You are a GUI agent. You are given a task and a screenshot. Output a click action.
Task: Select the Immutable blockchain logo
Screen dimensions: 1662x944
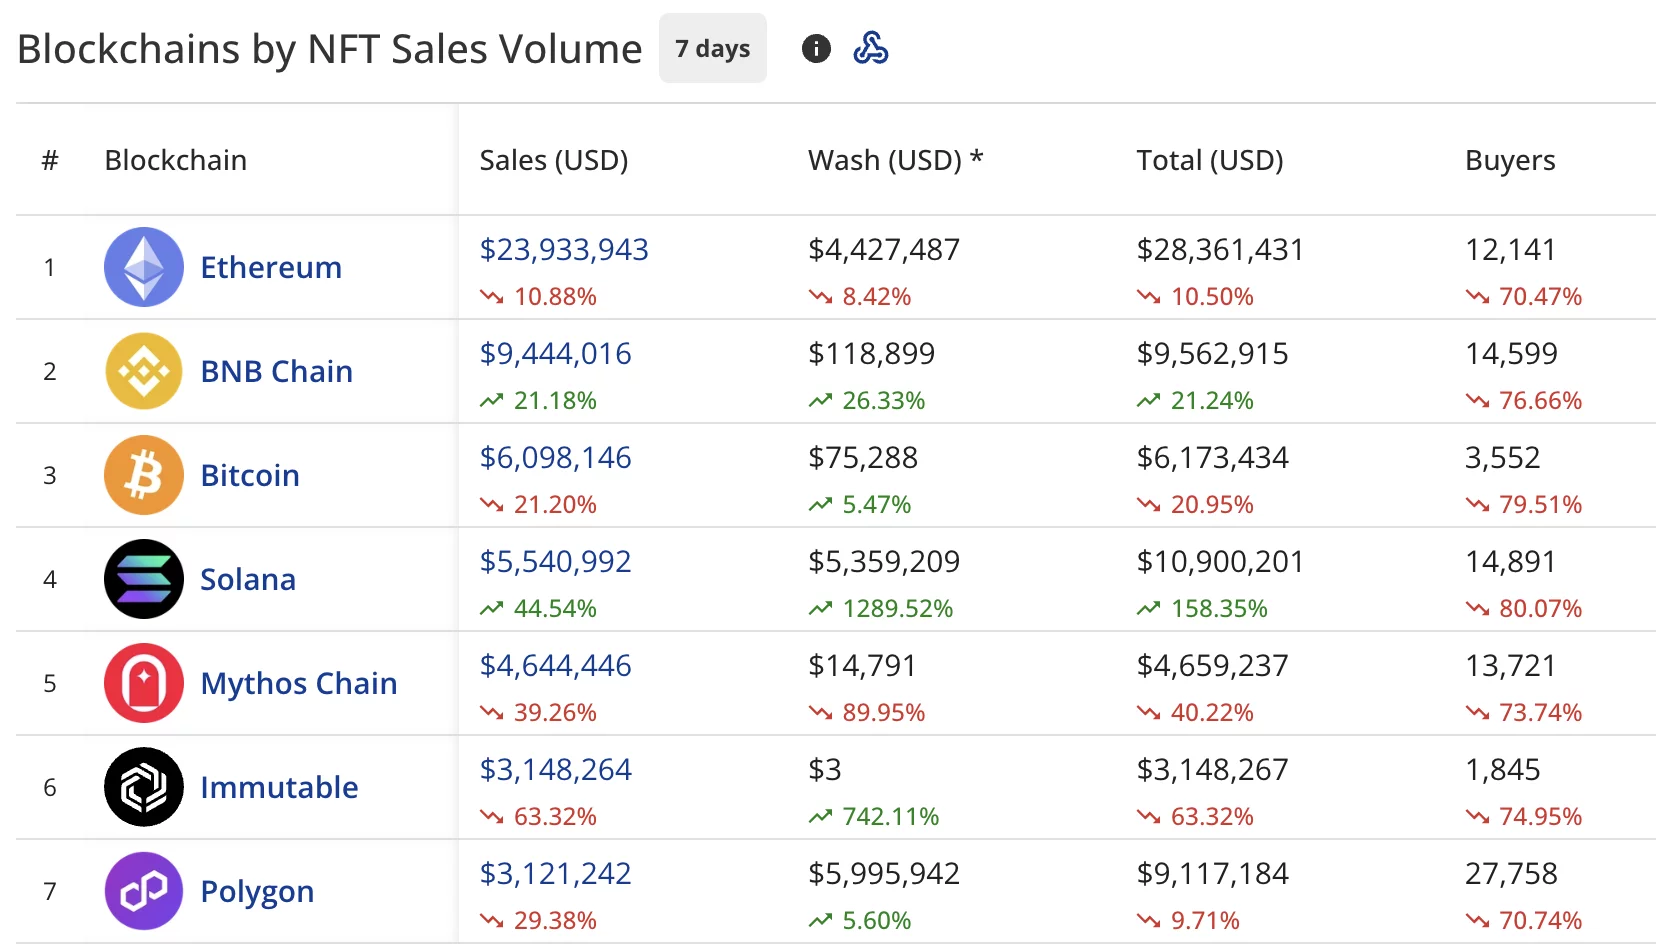pyautogui.click(x=143, y=787)
